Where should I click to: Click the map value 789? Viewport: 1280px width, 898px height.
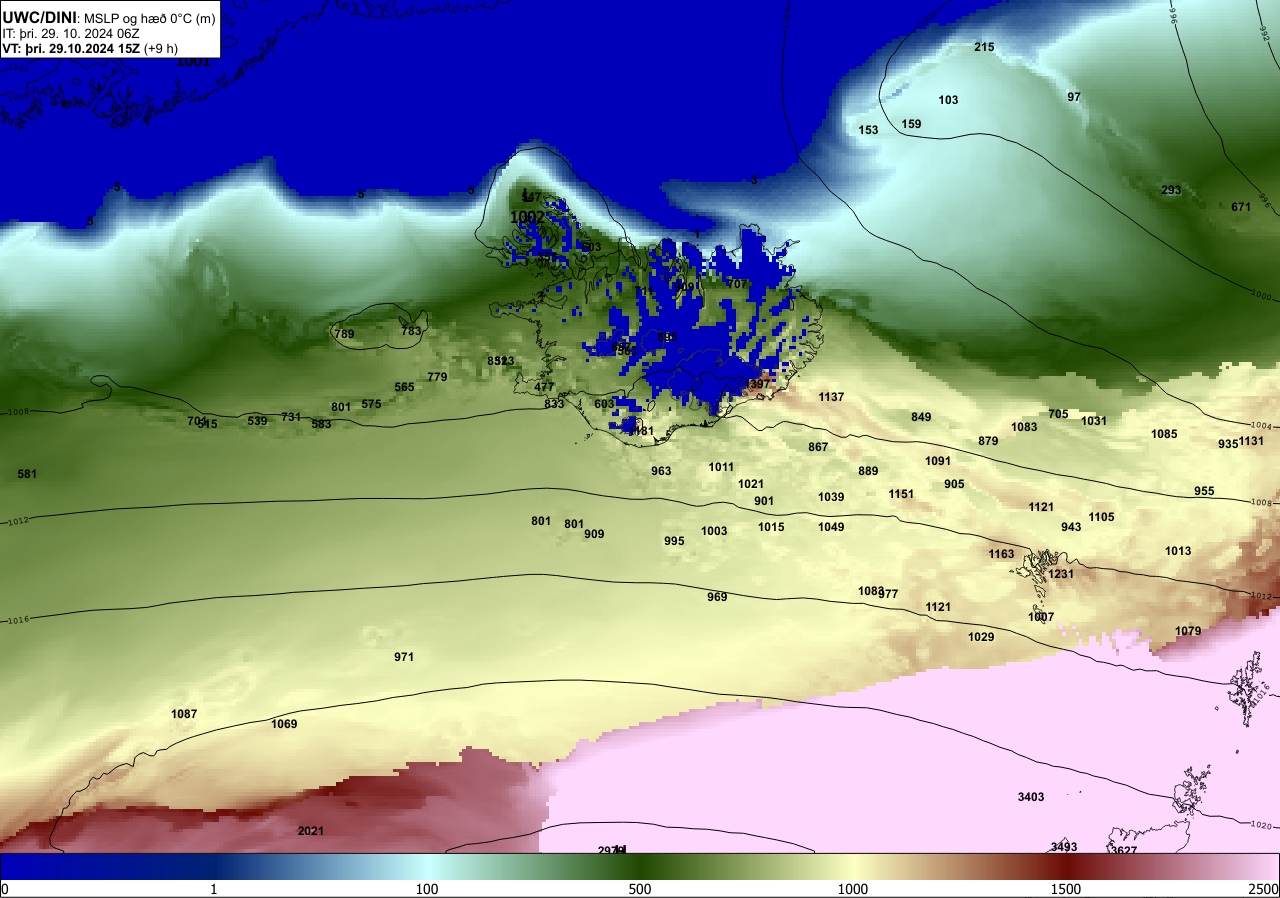344,334
